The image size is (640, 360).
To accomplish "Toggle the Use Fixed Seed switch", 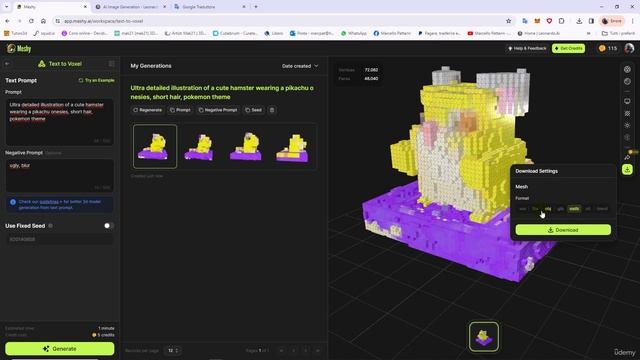I will 108,226.
